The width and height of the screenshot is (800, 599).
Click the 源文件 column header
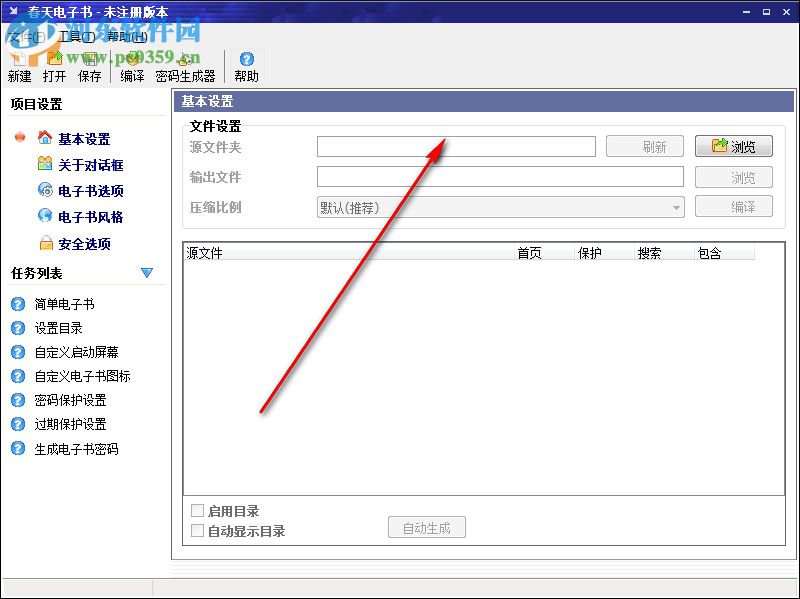[x=349, y=253]
